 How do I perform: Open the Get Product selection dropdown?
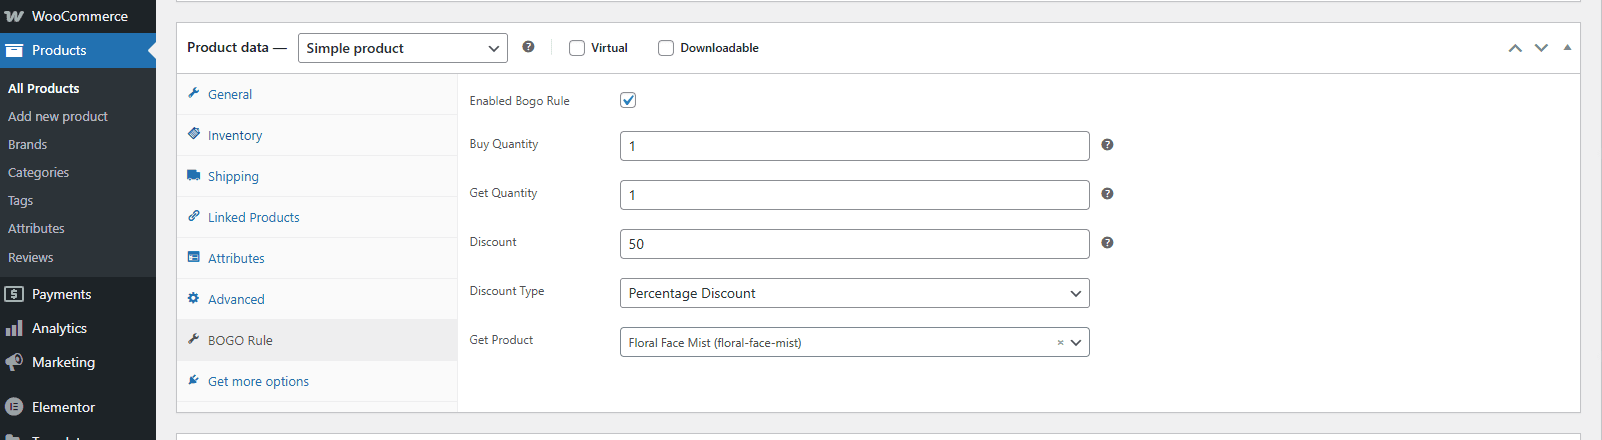(1076, 342)
